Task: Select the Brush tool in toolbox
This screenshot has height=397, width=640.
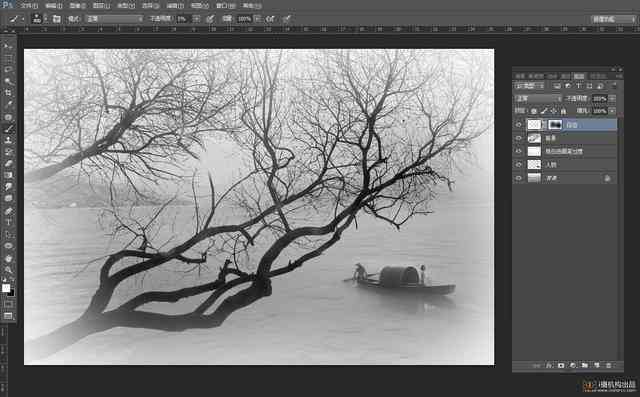Action: click(8, 129)
